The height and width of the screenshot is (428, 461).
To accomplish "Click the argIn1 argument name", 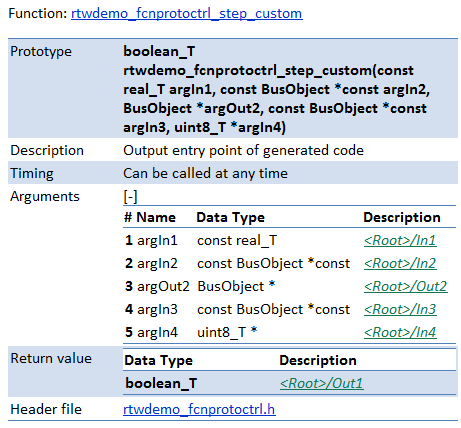I will pyautogui.click(x=157, y=240).
